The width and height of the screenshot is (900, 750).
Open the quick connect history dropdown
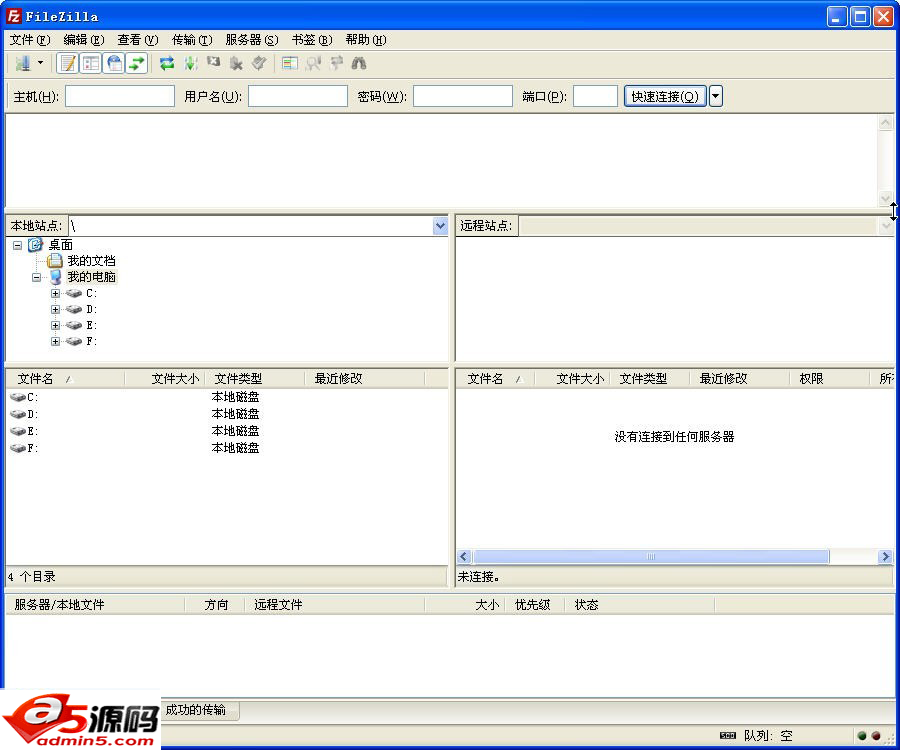(716, 96)
